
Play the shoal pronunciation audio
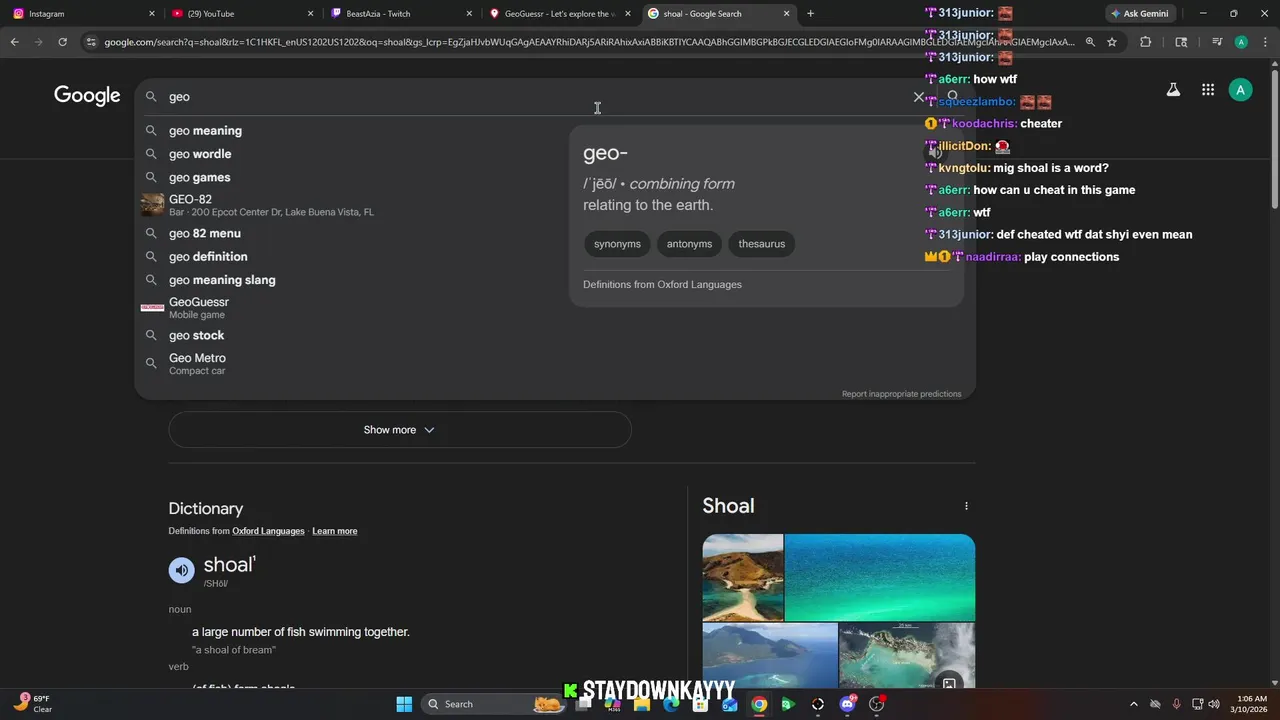[181, 570]
